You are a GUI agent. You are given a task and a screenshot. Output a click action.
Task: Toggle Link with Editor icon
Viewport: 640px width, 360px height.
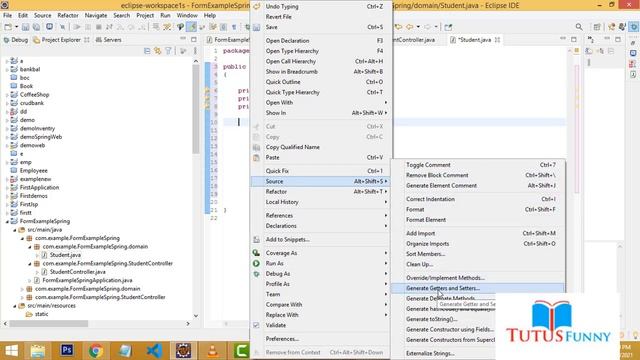click(x=158, y=51)
